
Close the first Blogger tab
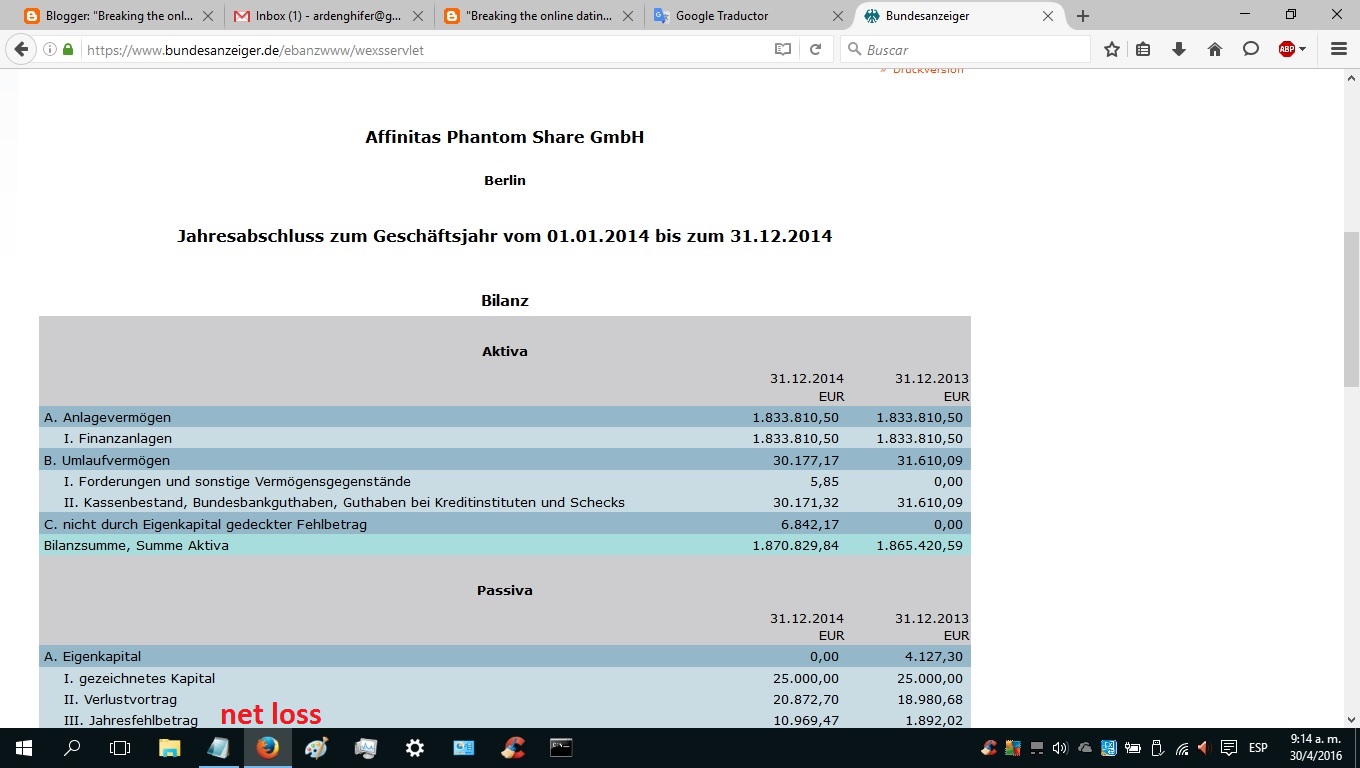[x=207, y=16]
